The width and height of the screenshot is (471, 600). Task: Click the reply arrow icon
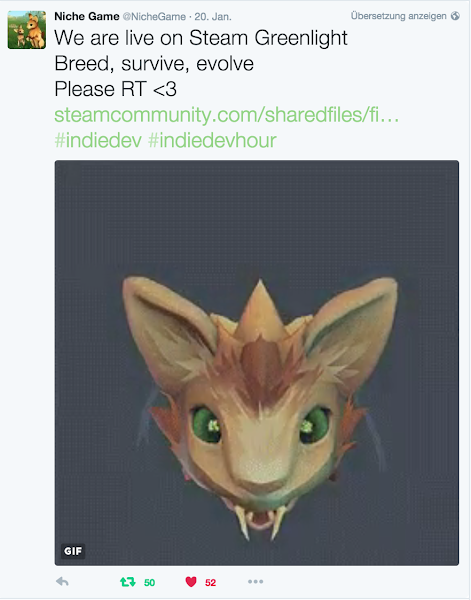tap(62, 582)
